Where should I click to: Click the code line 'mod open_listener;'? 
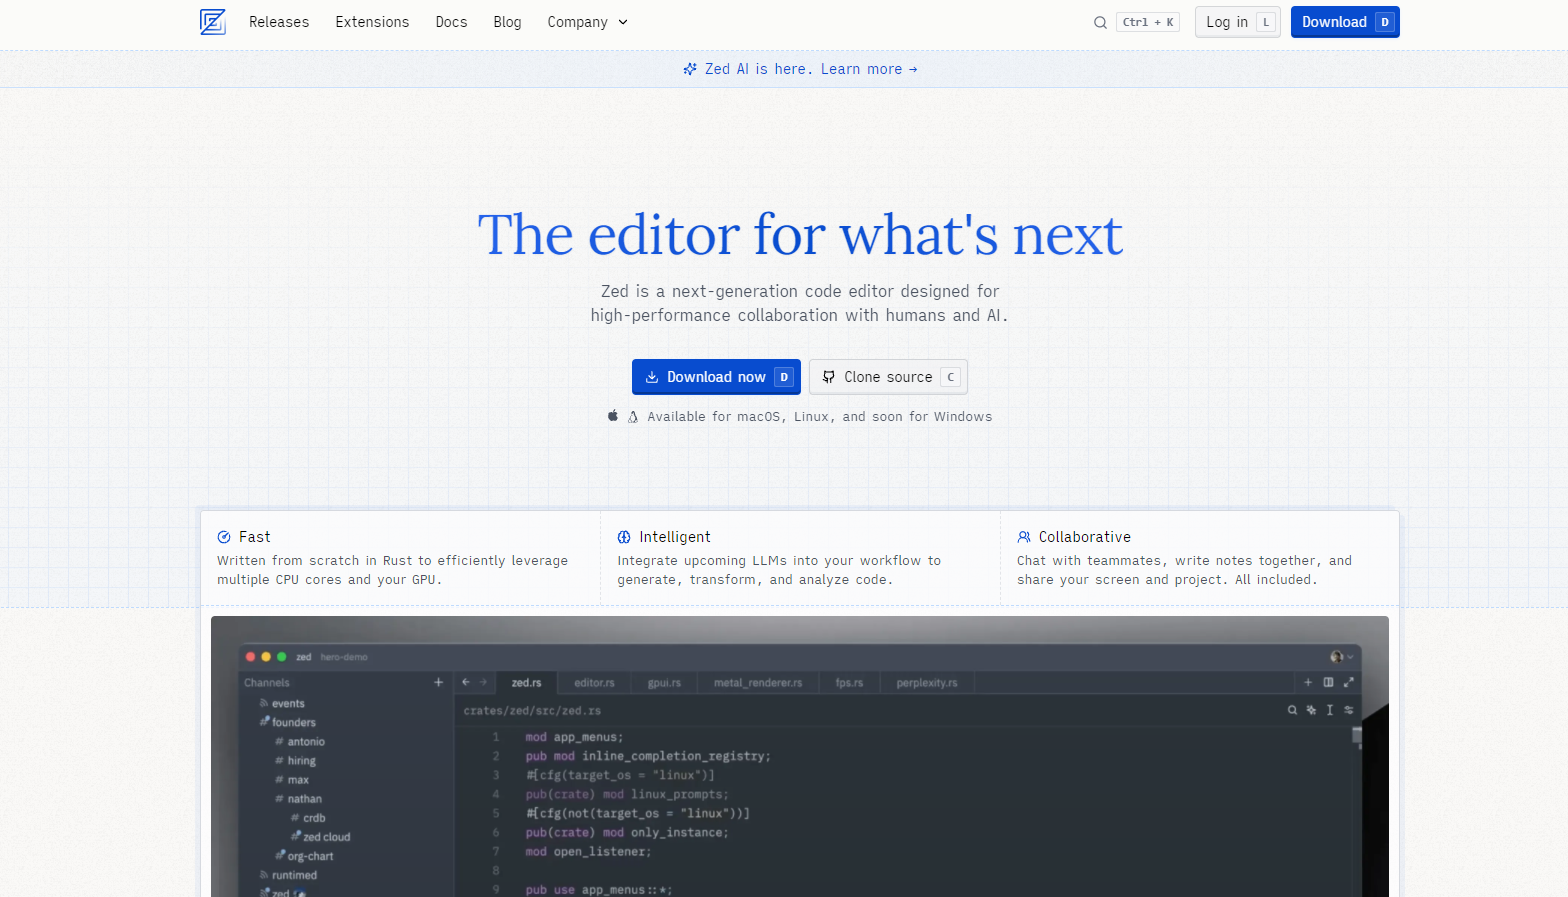click(588, 852)
